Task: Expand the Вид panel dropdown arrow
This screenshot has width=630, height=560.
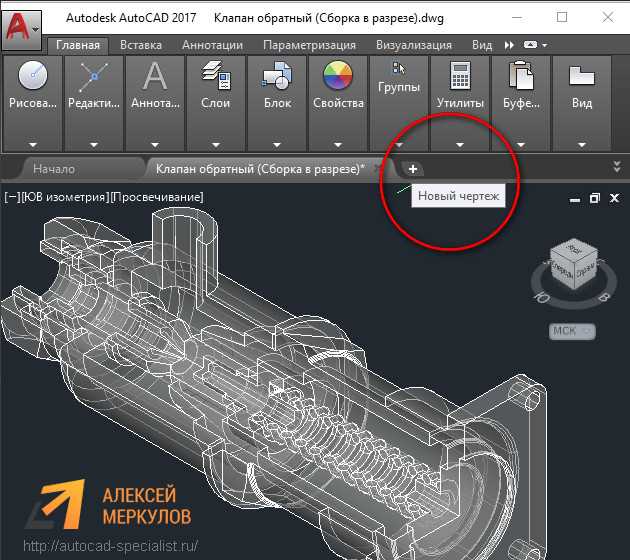Action: click(581, 143)
